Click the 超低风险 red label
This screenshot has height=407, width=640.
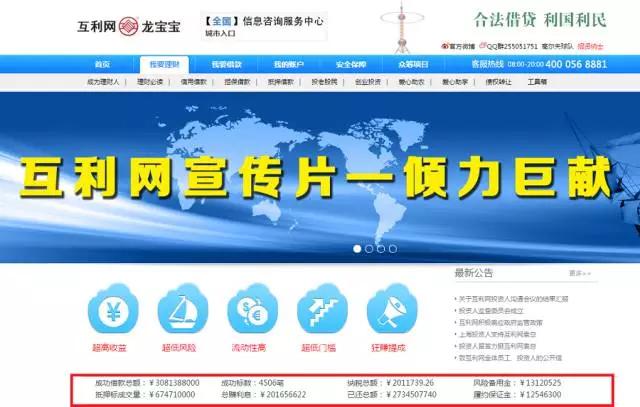click(179, 348)
